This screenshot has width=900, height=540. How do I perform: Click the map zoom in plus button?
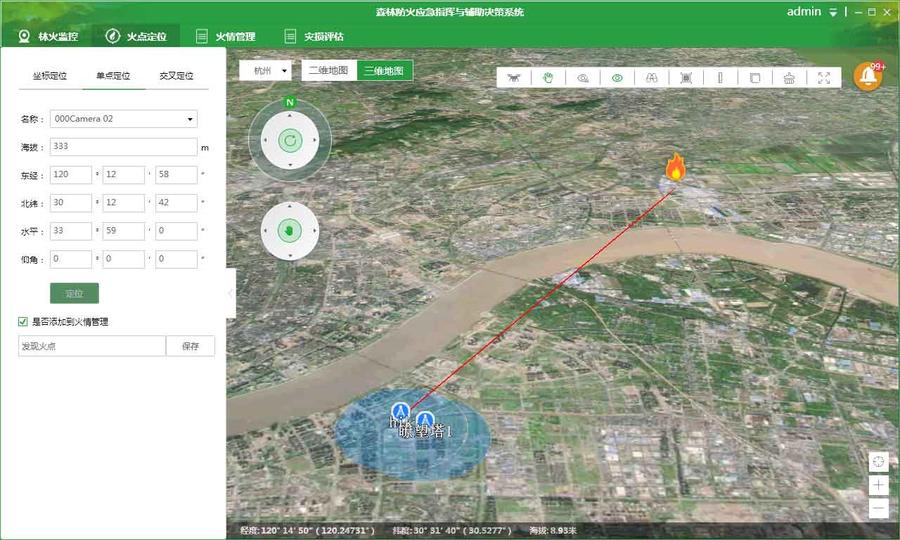coord(878,485)
